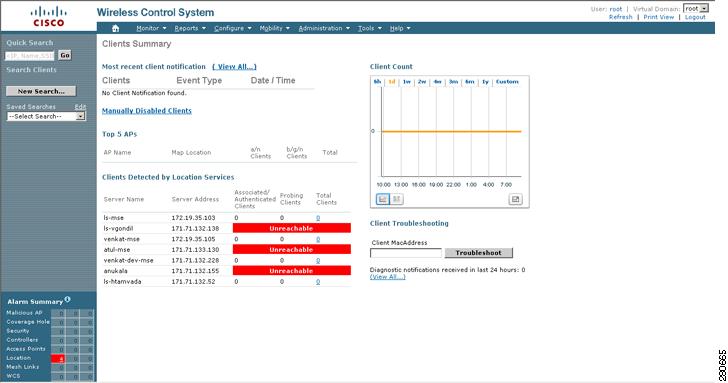
Task: Select the Custom time range tab
Action: coord(507,82)
